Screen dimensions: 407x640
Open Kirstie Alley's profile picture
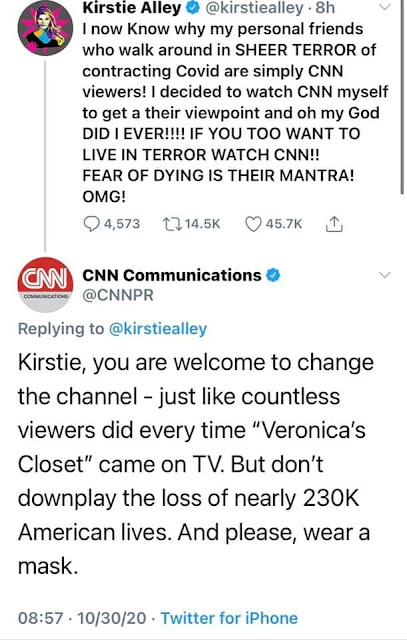pos(45,28)
